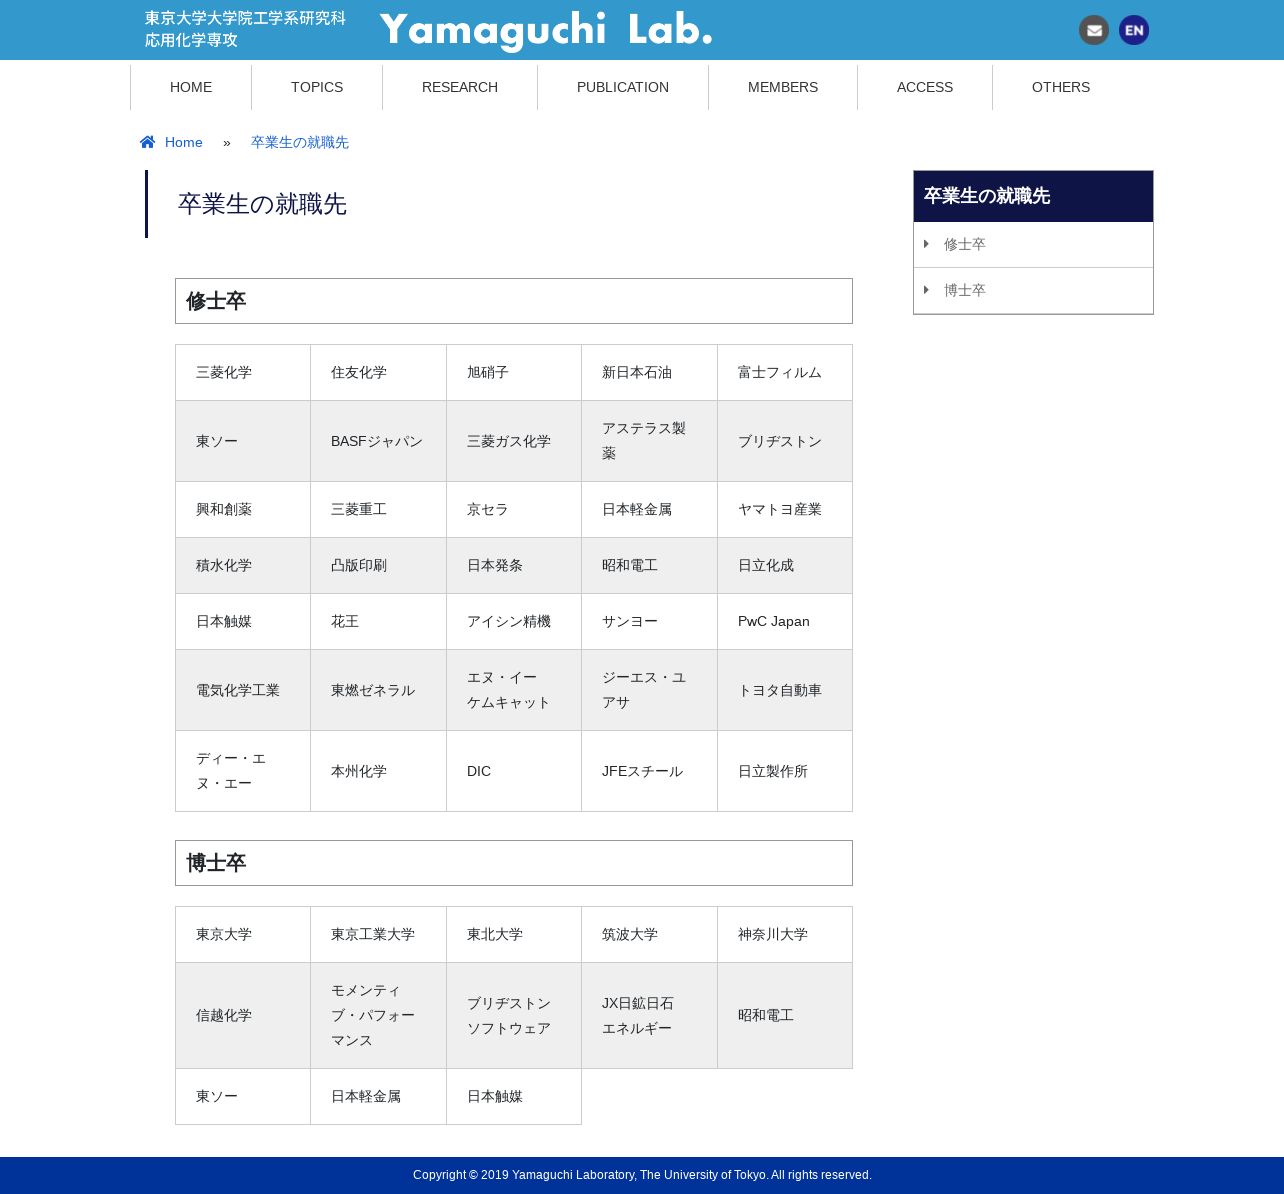Select the 日立製作所 table cell
This screenshot has height=1194, width=1284.
(785, 771)
